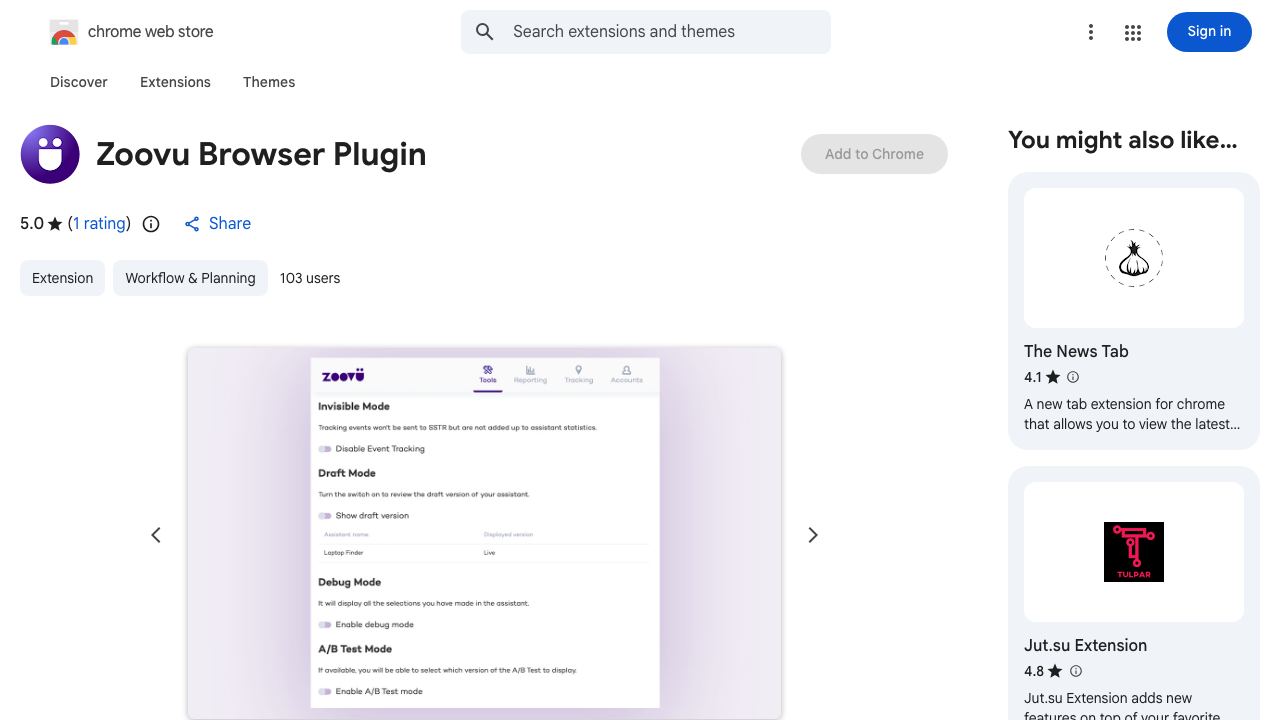The height and width of the screenshot is (720, 1280).
Task: Open the three-dot more options menu
Action: tap(1091, 32)
